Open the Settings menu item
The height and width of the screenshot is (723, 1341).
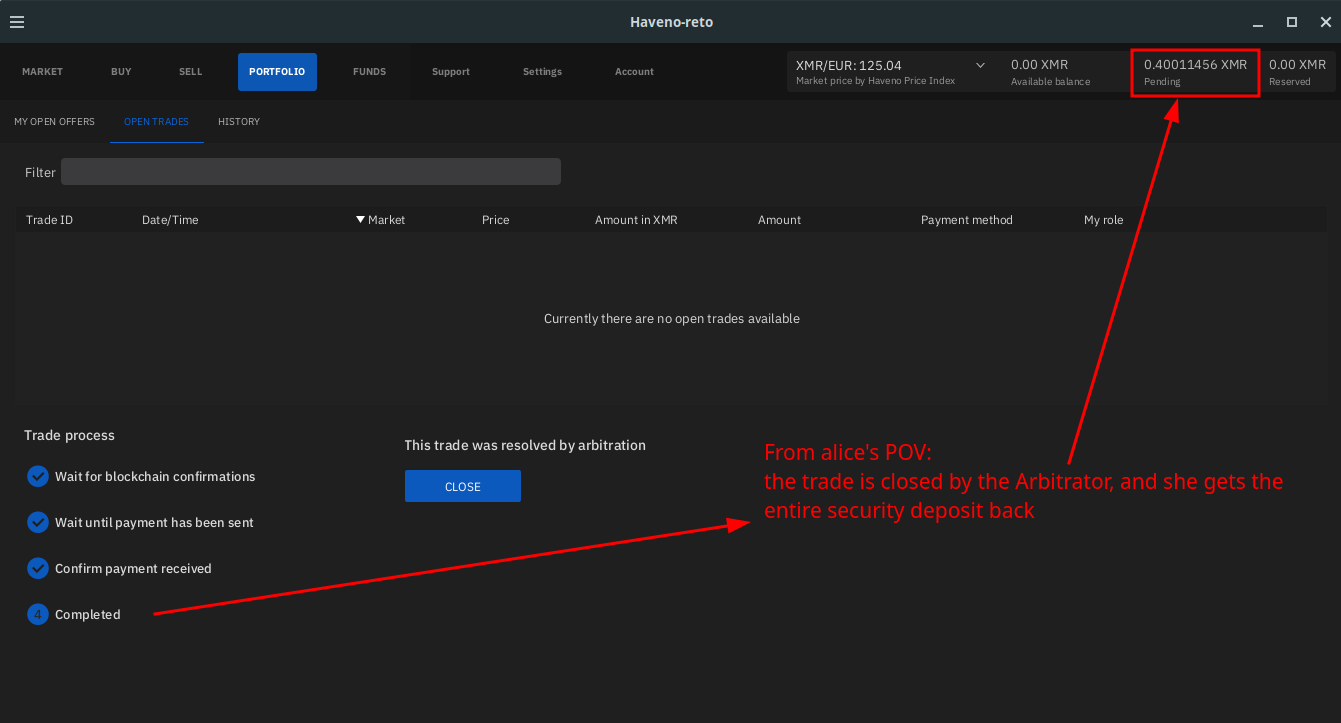point(542,72)
